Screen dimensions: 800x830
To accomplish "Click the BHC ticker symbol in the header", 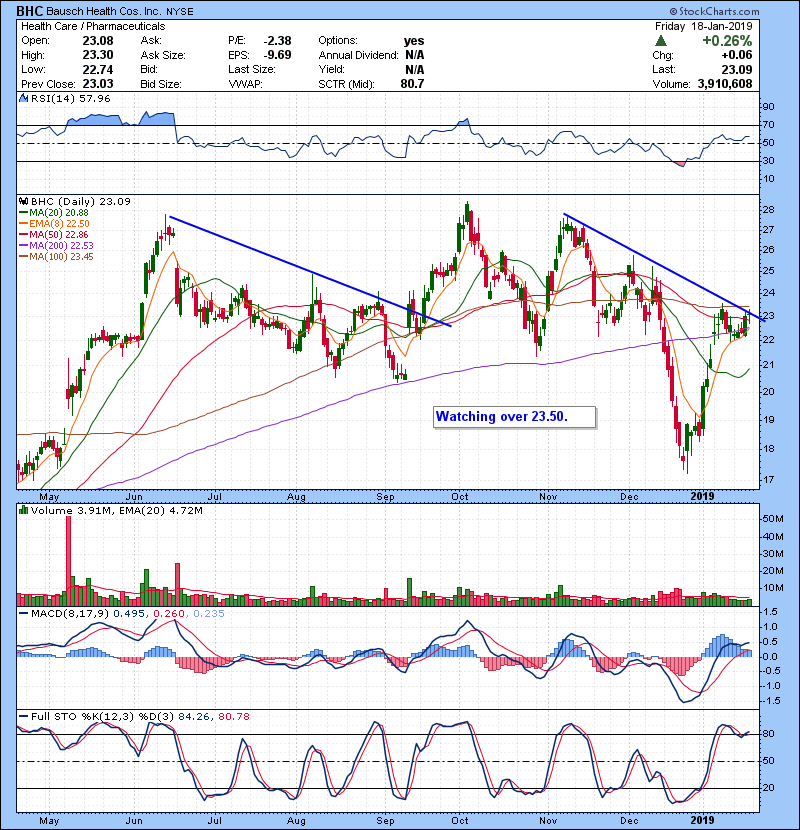I will pyautogui.click(x=30, y=11).
